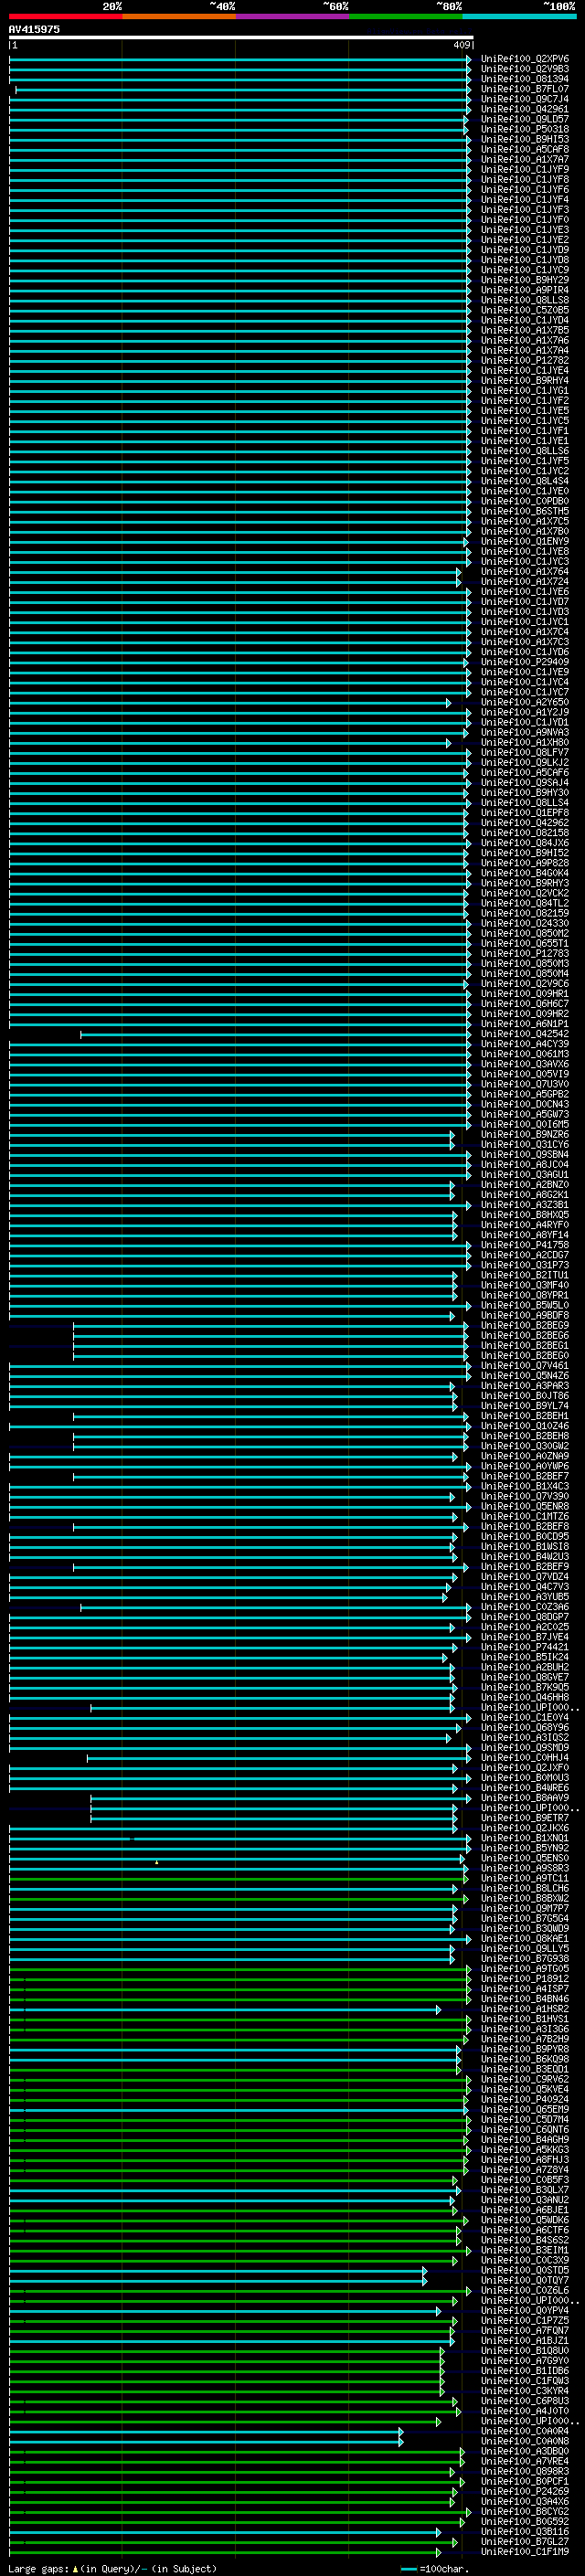Select hit UniRef100_Q9LKJ2

(x=525, y=763)
